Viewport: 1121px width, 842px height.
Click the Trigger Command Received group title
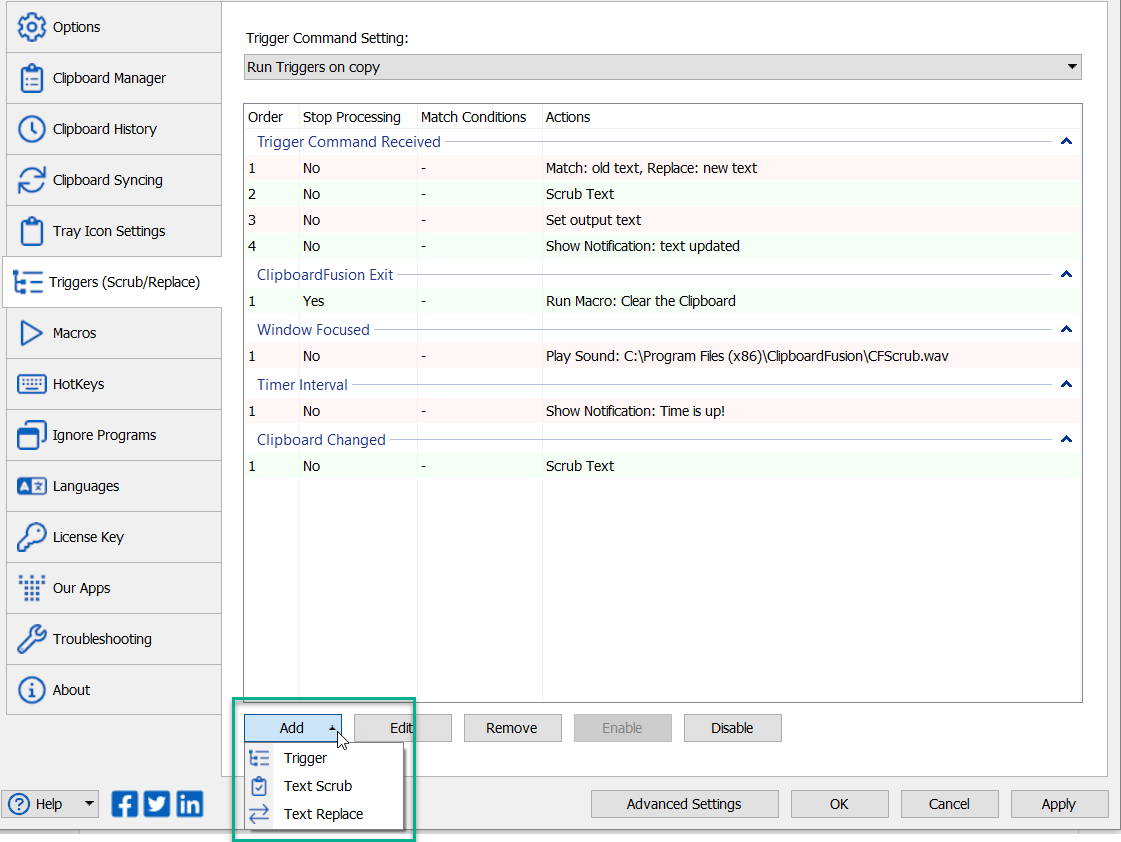coord(349,142)
